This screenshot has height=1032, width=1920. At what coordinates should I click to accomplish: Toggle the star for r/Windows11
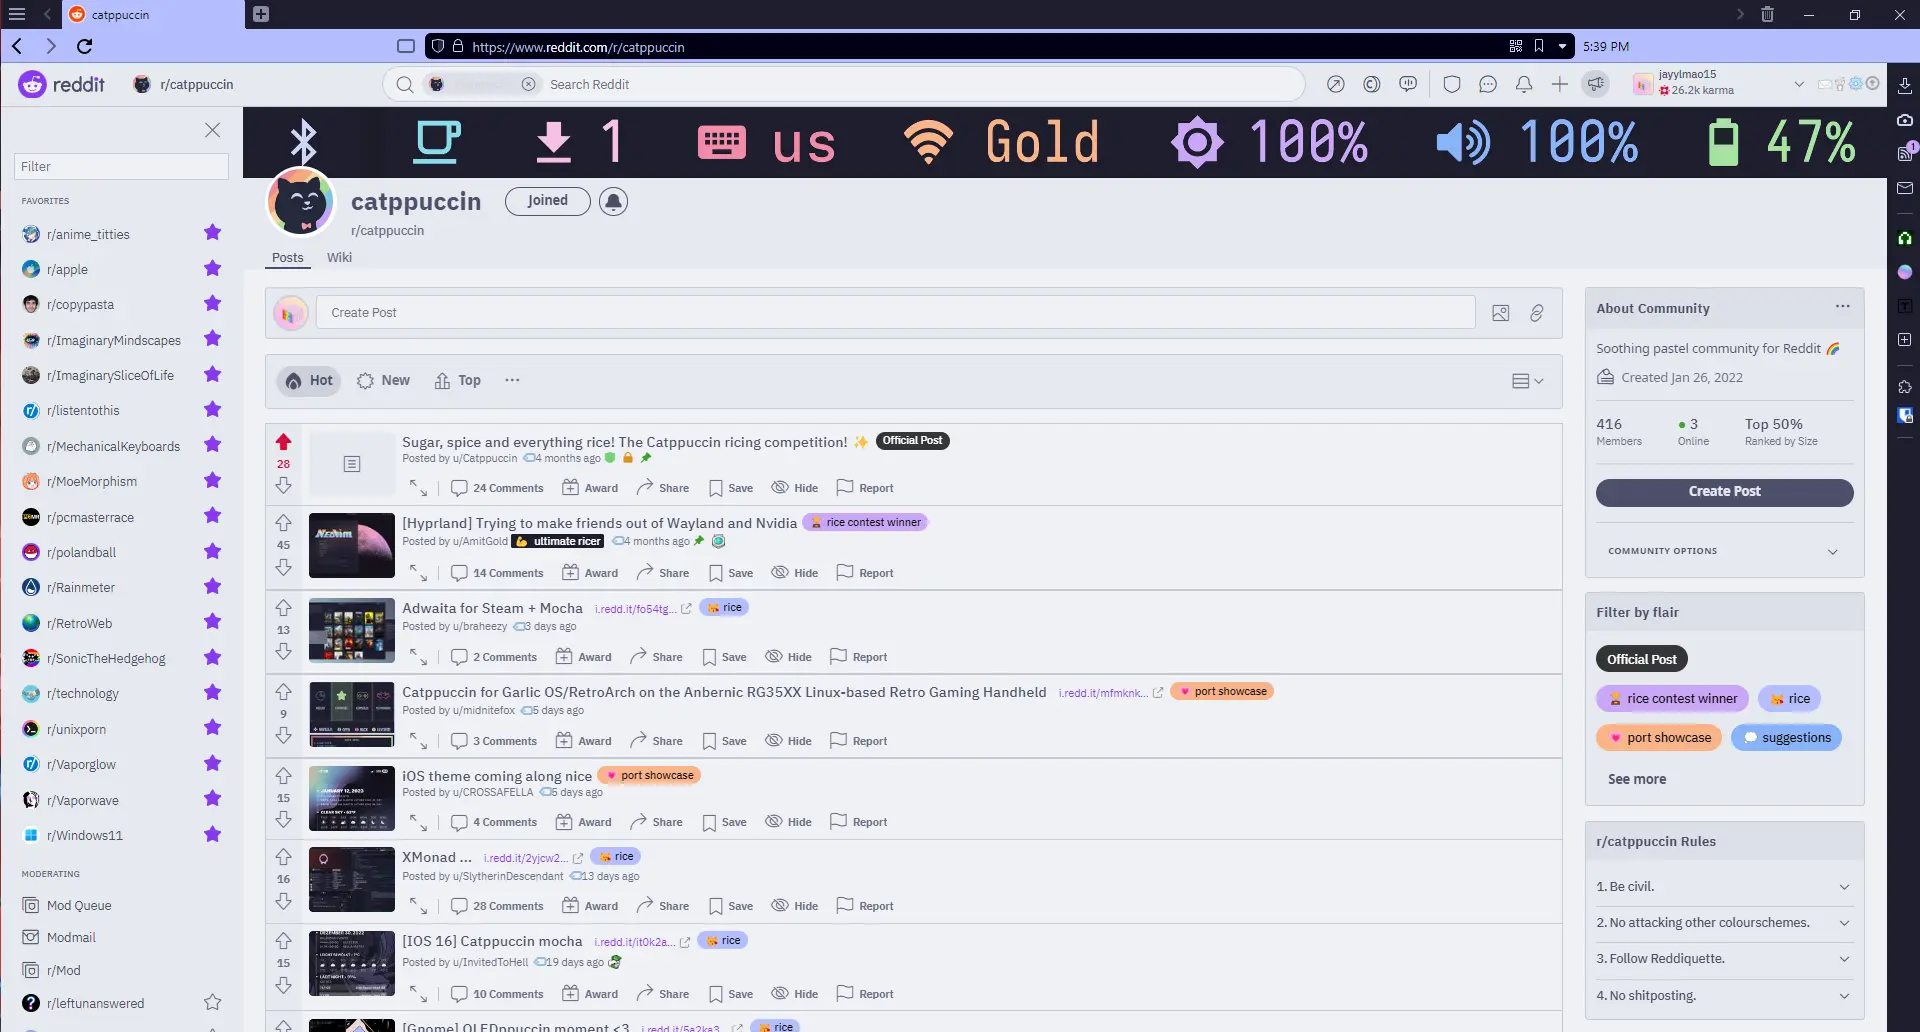(x=212, y=834)
